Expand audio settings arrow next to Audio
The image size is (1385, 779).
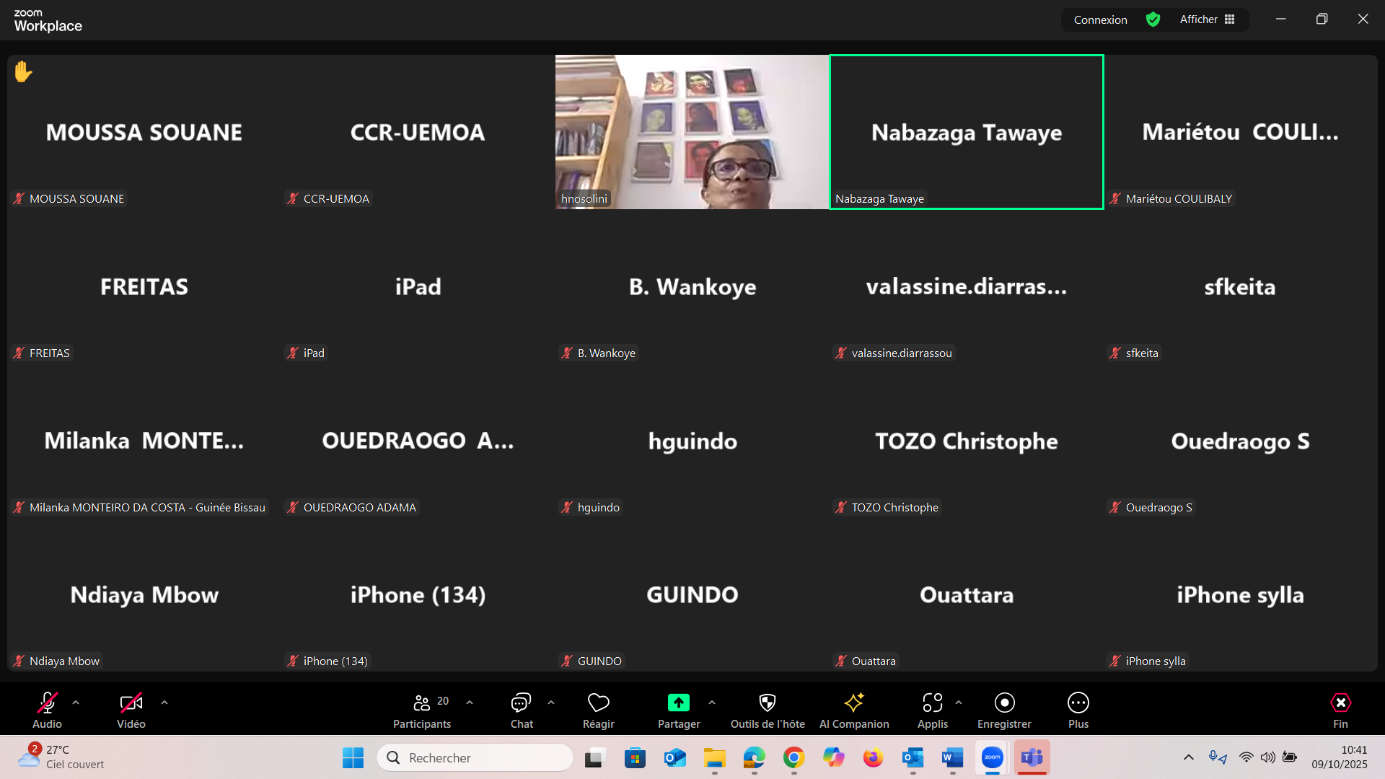pos(76,702)
